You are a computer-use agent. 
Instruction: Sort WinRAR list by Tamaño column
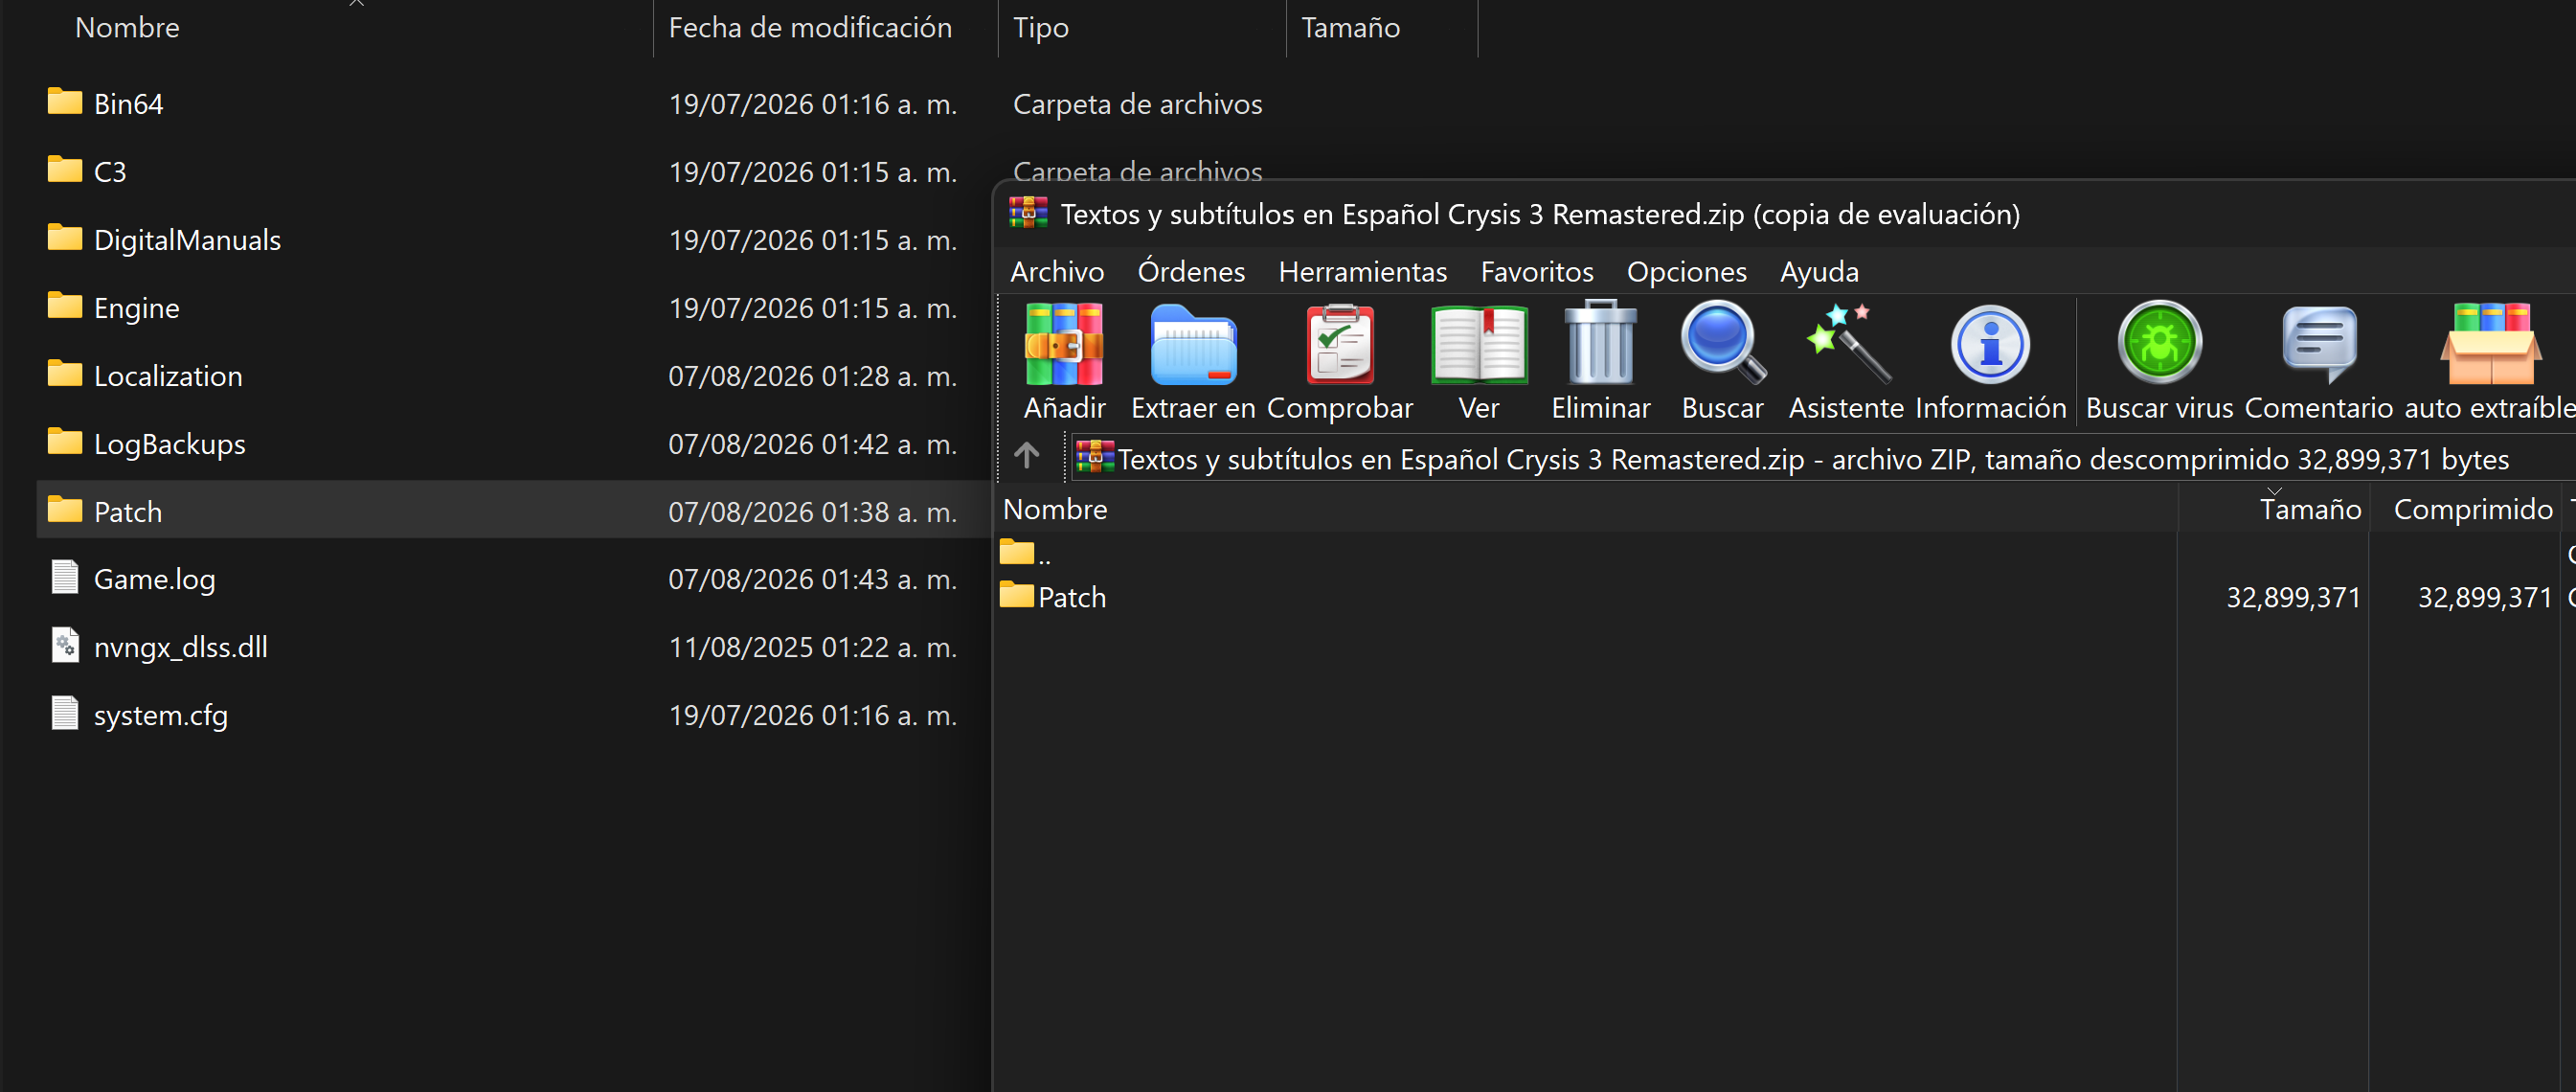tap(2310, 509)
